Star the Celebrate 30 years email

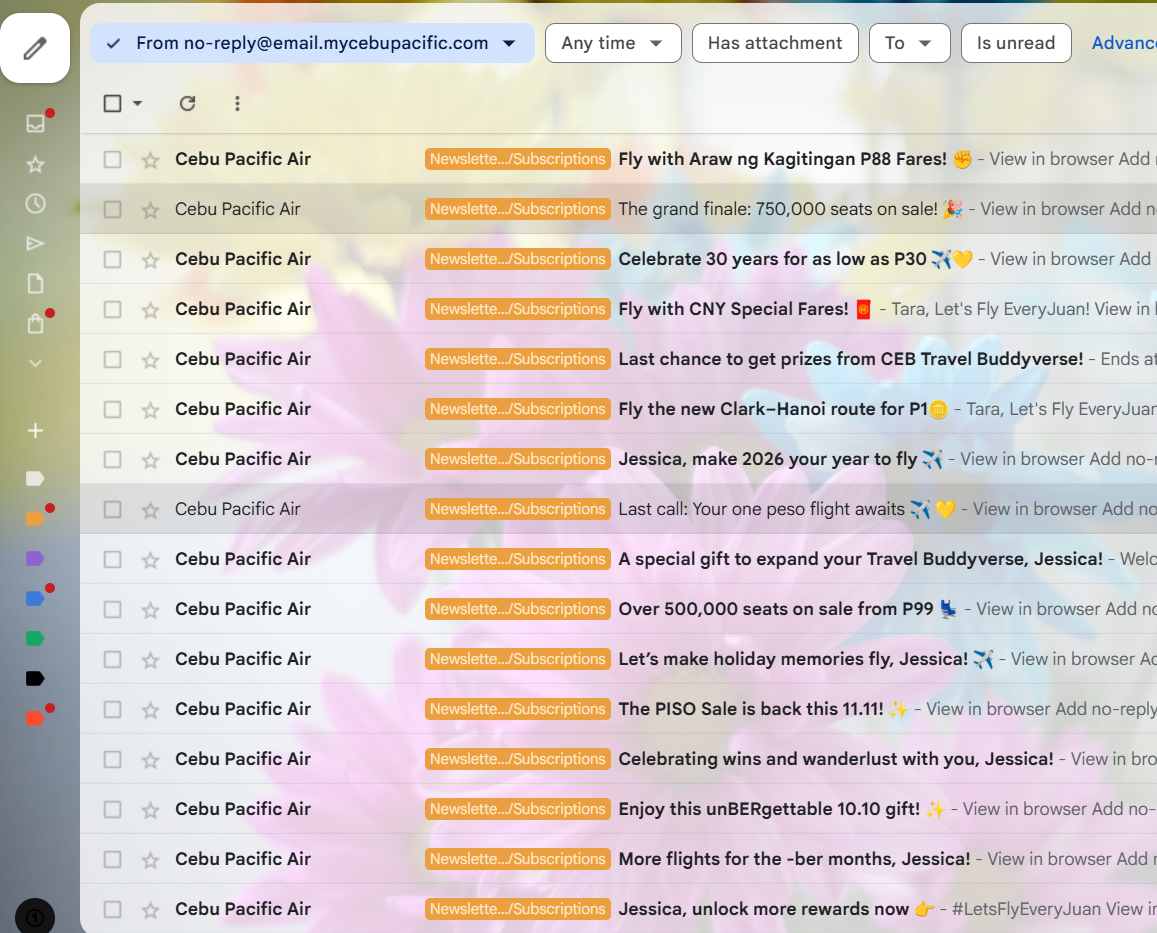coord(151,260)
